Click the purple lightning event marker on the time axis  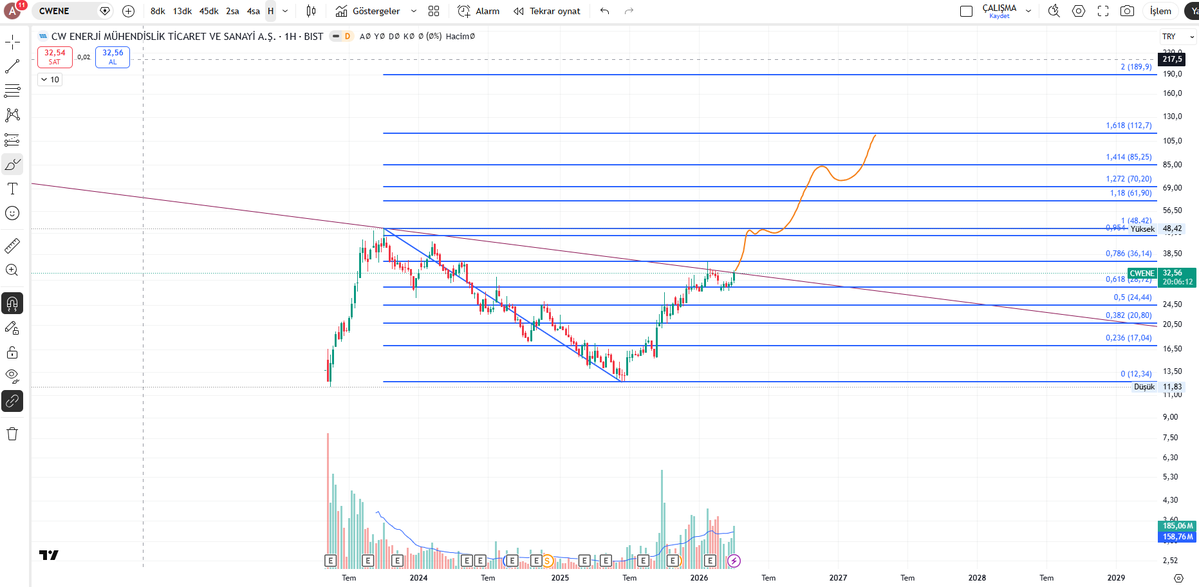click(x=734, y=560)
